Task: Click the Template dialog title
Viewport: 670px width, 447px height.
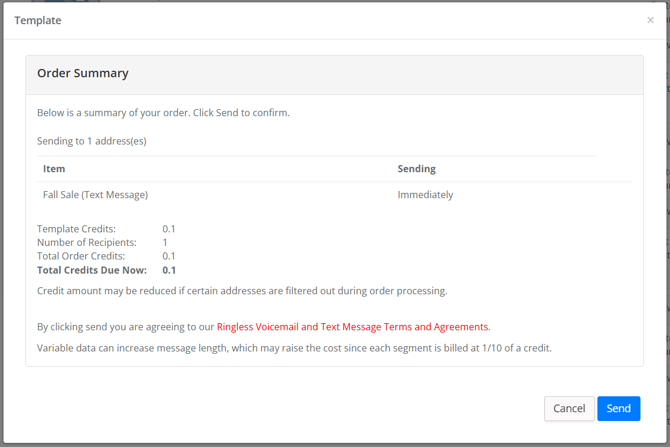Action: [x=38, y=21]
